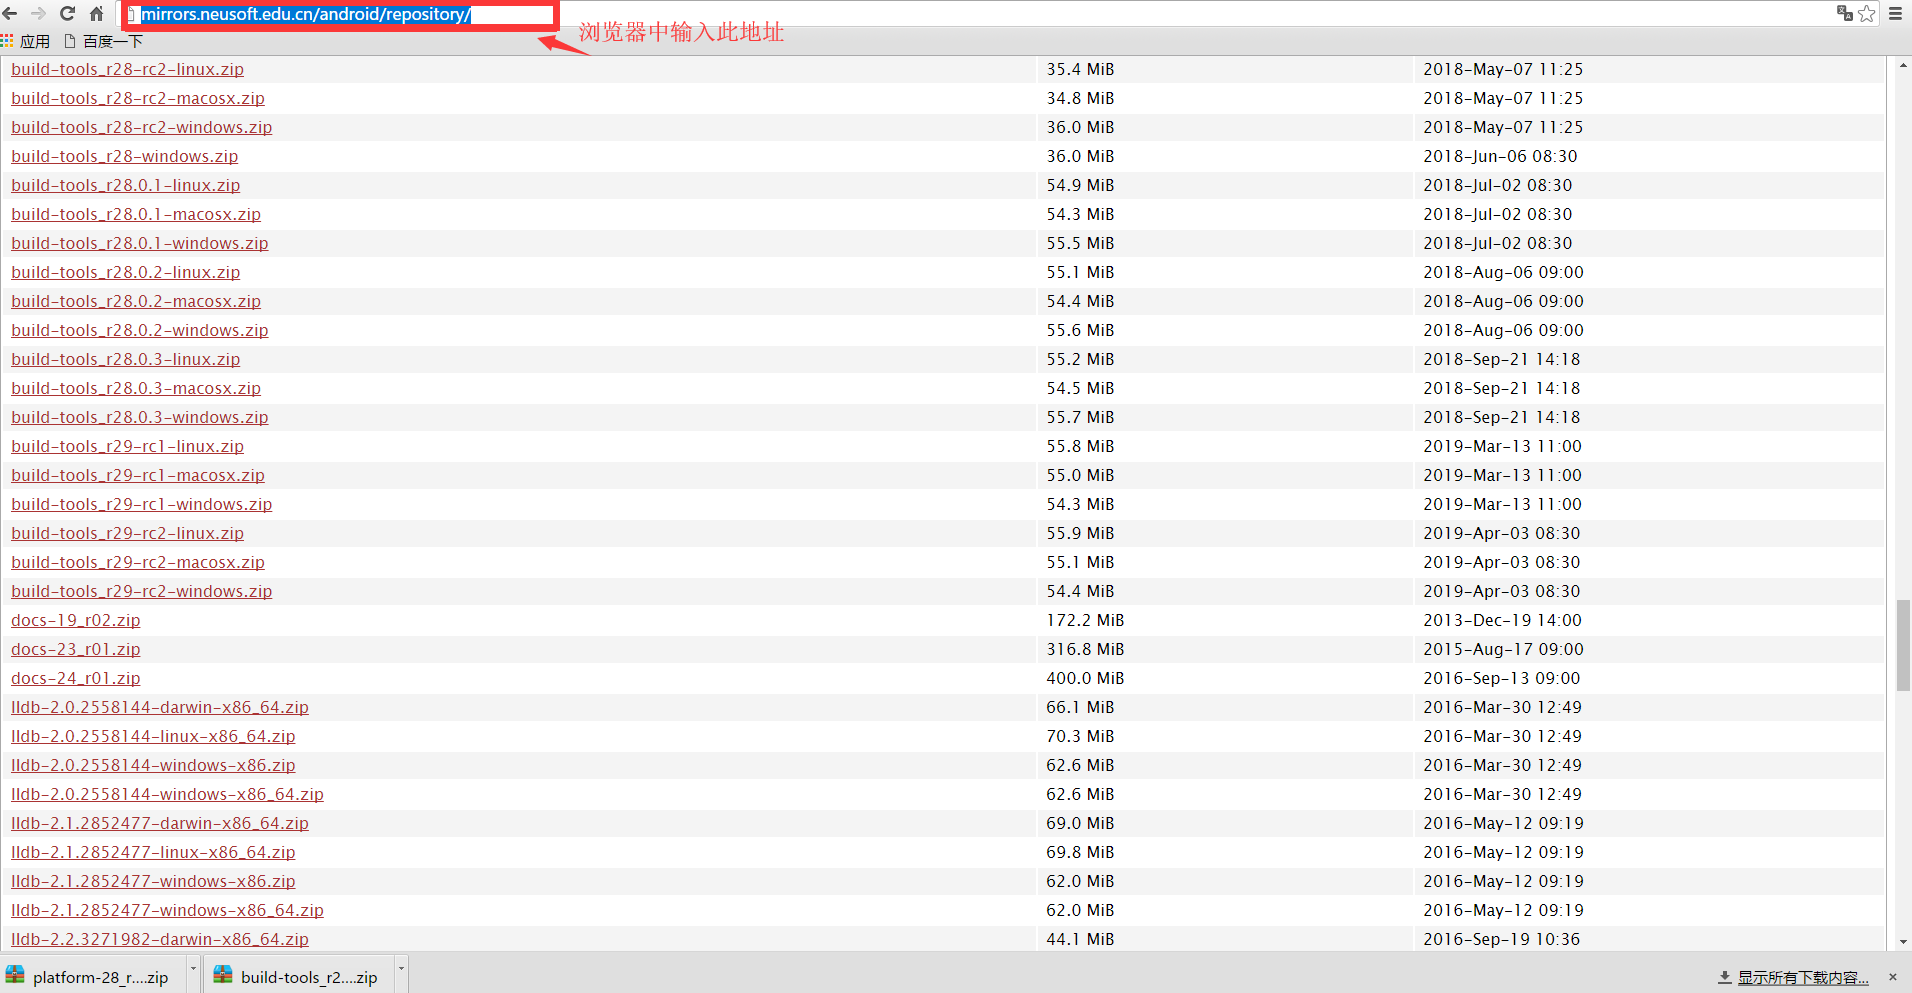Download build-tools_r29-rc2-macosx.zip
The width and height of the screenshot is (1912, 993).
[138, 562]
